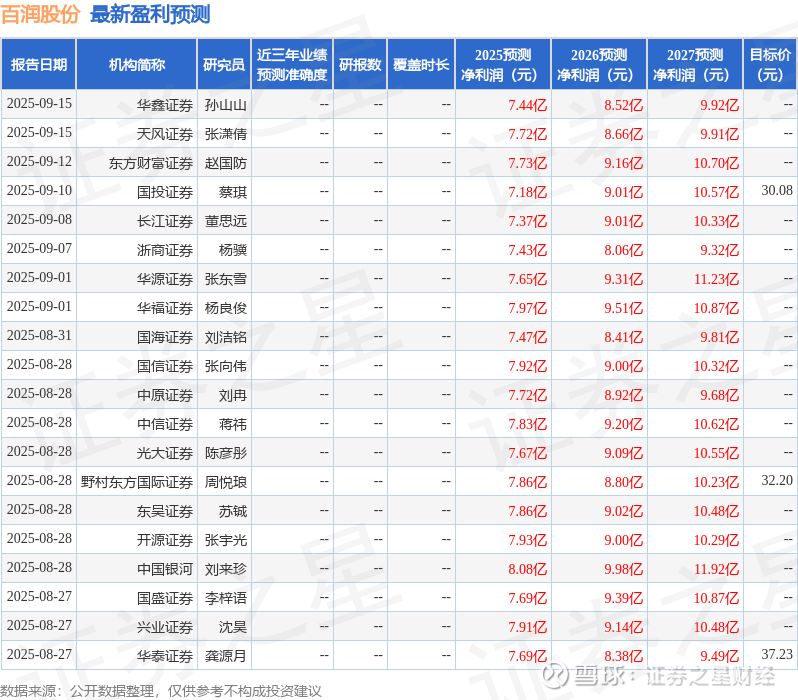
Task: Click researcher name 刘洁铭
Action: pos(225,337)
